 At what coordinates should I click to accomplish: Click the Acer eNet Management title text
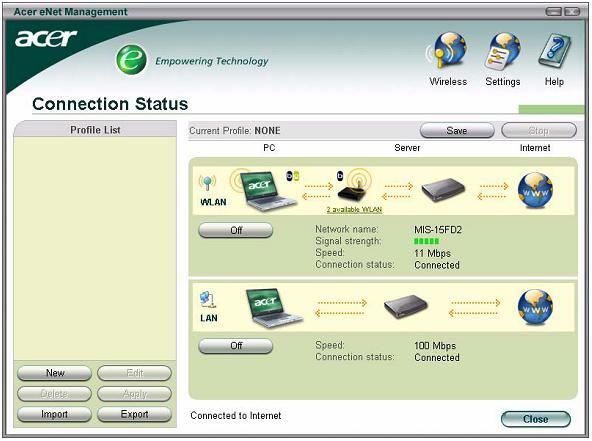(71, 12)
